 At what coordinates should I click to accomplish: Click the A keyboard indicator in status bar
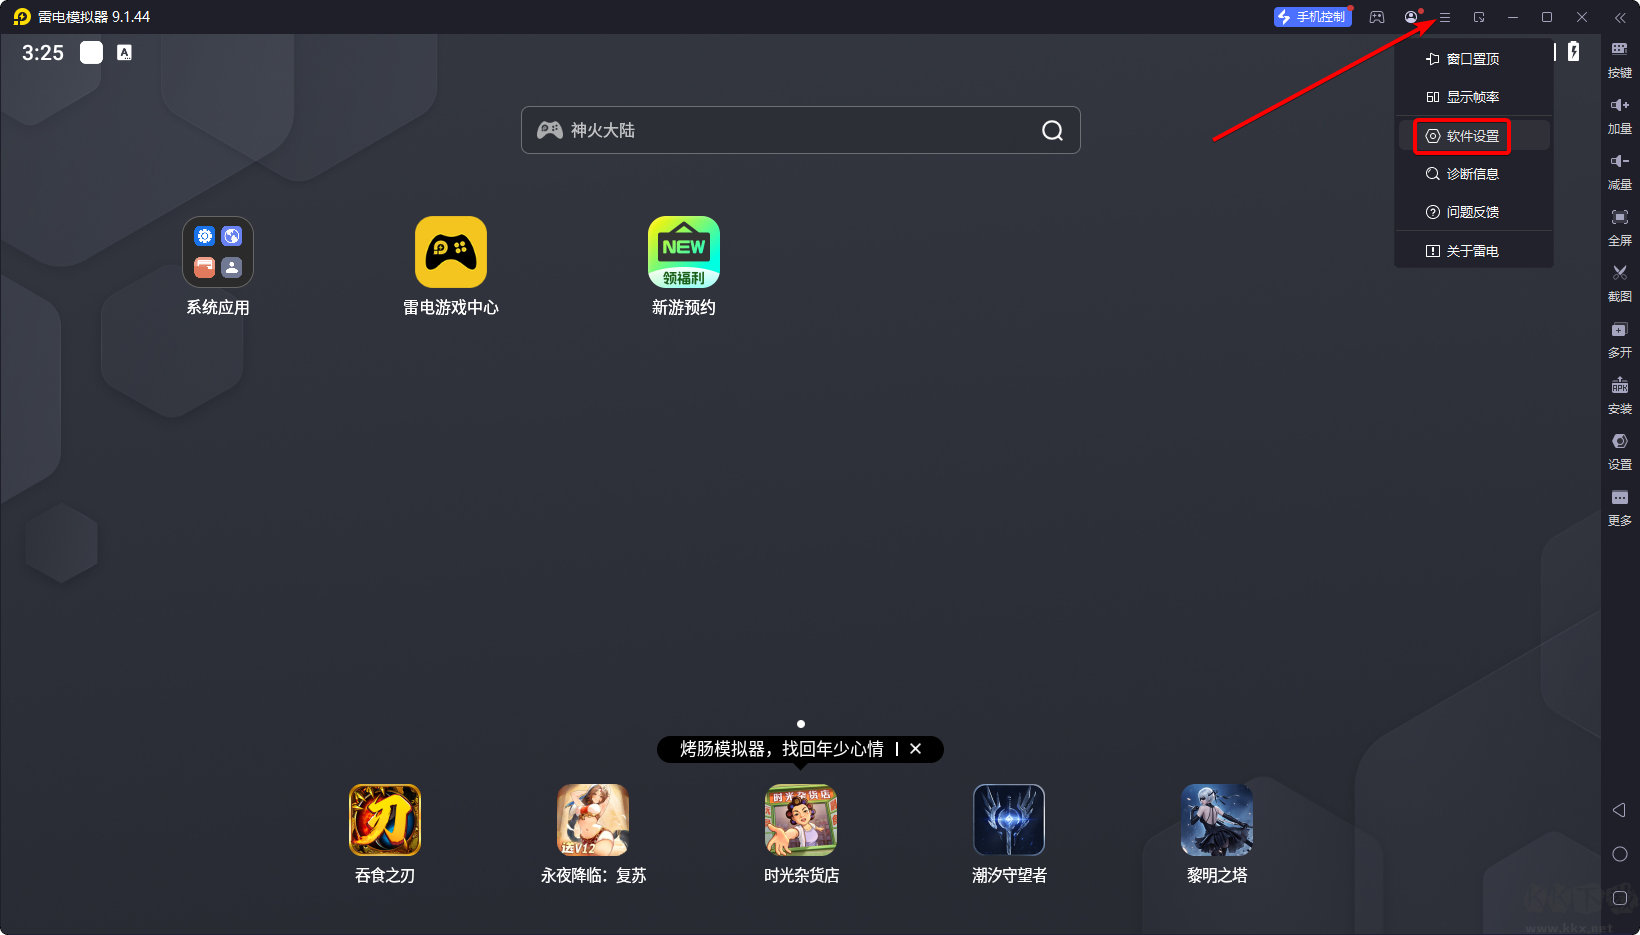[x=124, y=53]
